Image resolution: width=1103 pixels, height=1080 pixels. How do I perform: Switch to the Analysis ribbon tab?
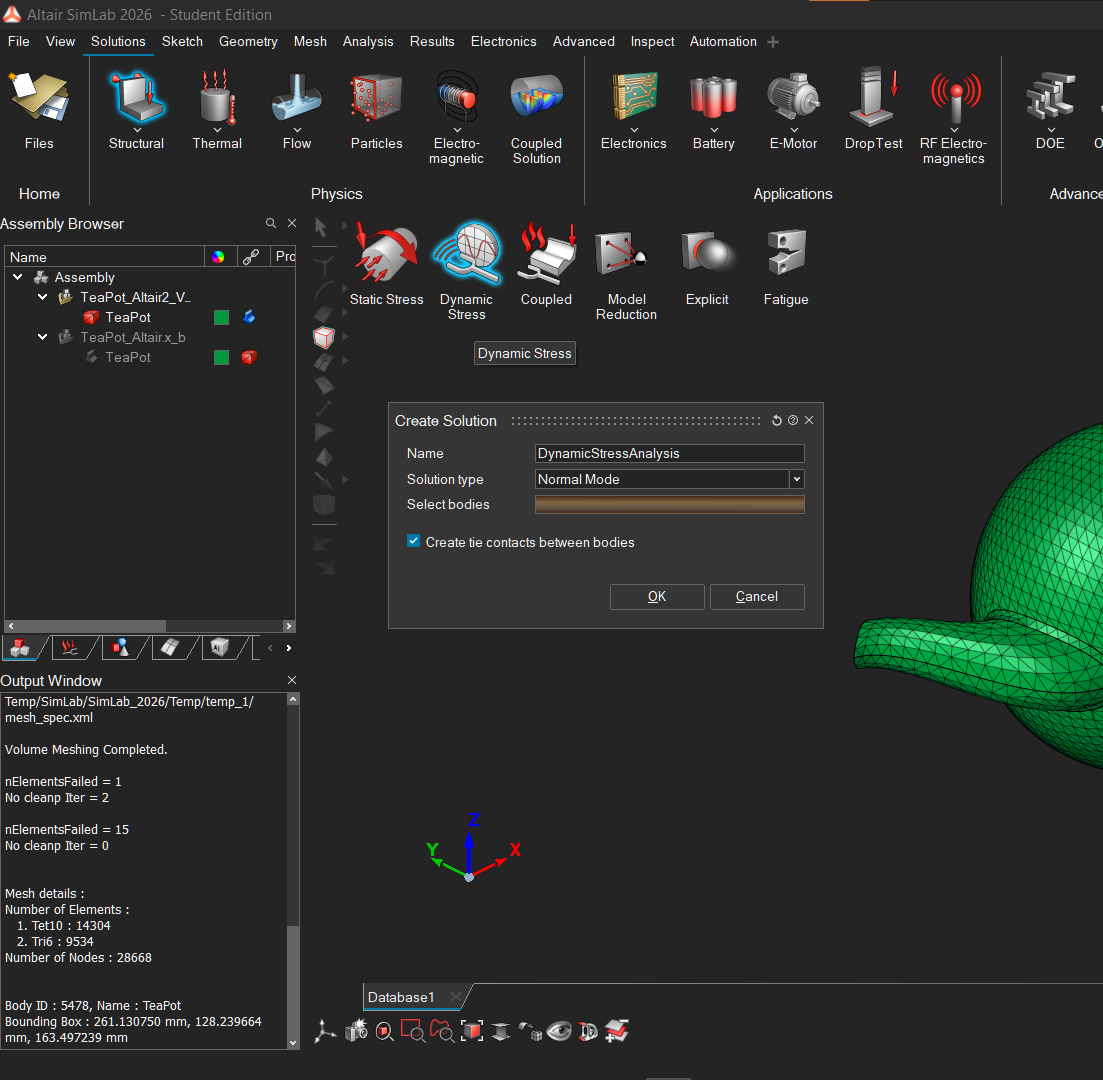(x=368, y=42)
